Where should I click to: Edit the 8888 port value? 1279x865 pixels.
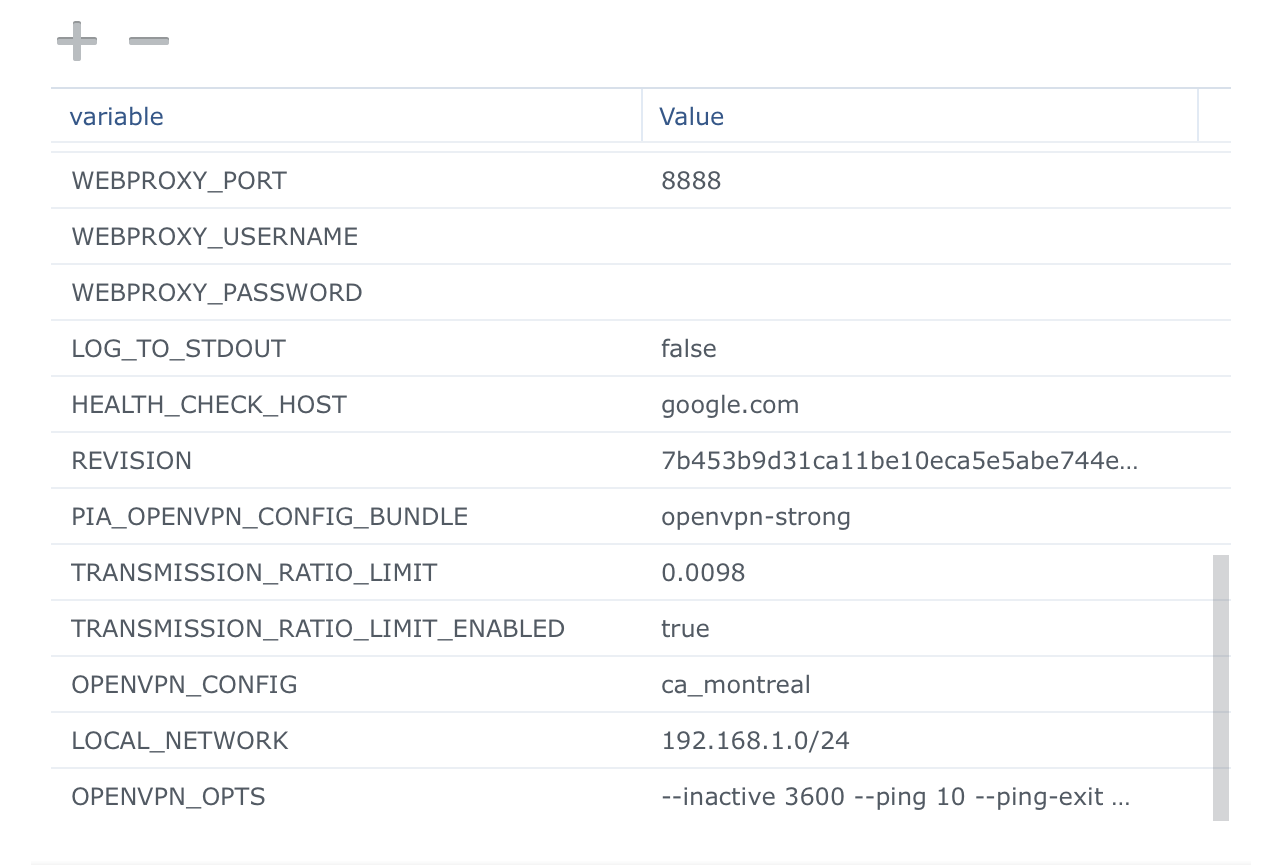click(691, 180)
